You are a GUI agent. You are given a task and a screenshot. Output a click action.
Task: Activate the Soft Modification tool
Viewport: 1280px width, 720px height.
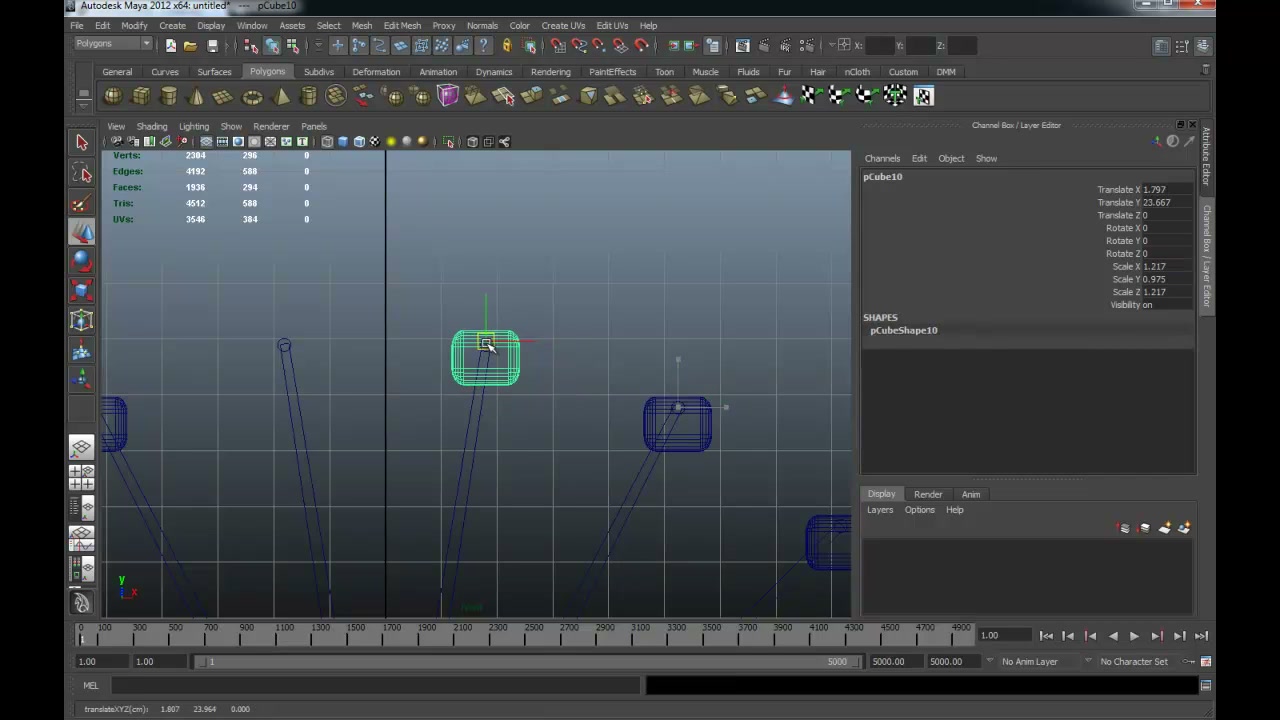(x=82, y=350)
